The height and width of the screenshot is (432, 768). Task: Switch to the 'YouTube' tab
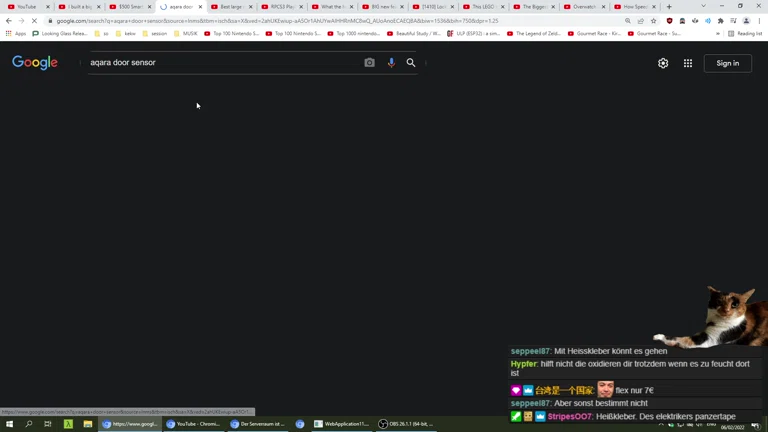pos(26,7)
